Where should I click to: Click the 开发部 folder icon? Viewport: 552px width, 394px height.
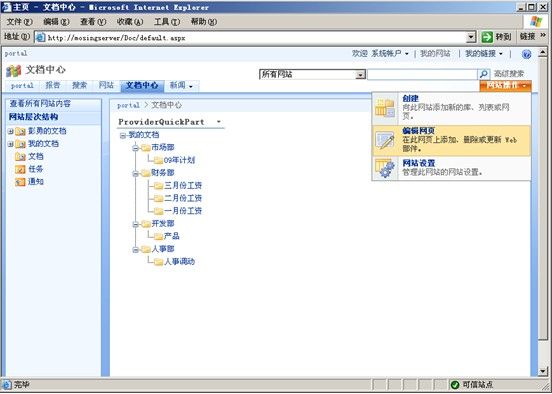(x=146, y=224)
